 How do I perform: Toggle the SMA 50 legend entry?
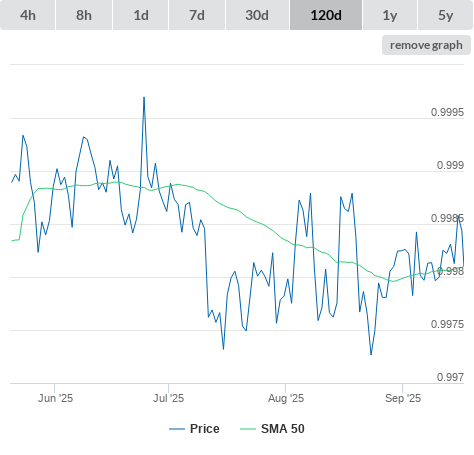click(x=272, y=429)
